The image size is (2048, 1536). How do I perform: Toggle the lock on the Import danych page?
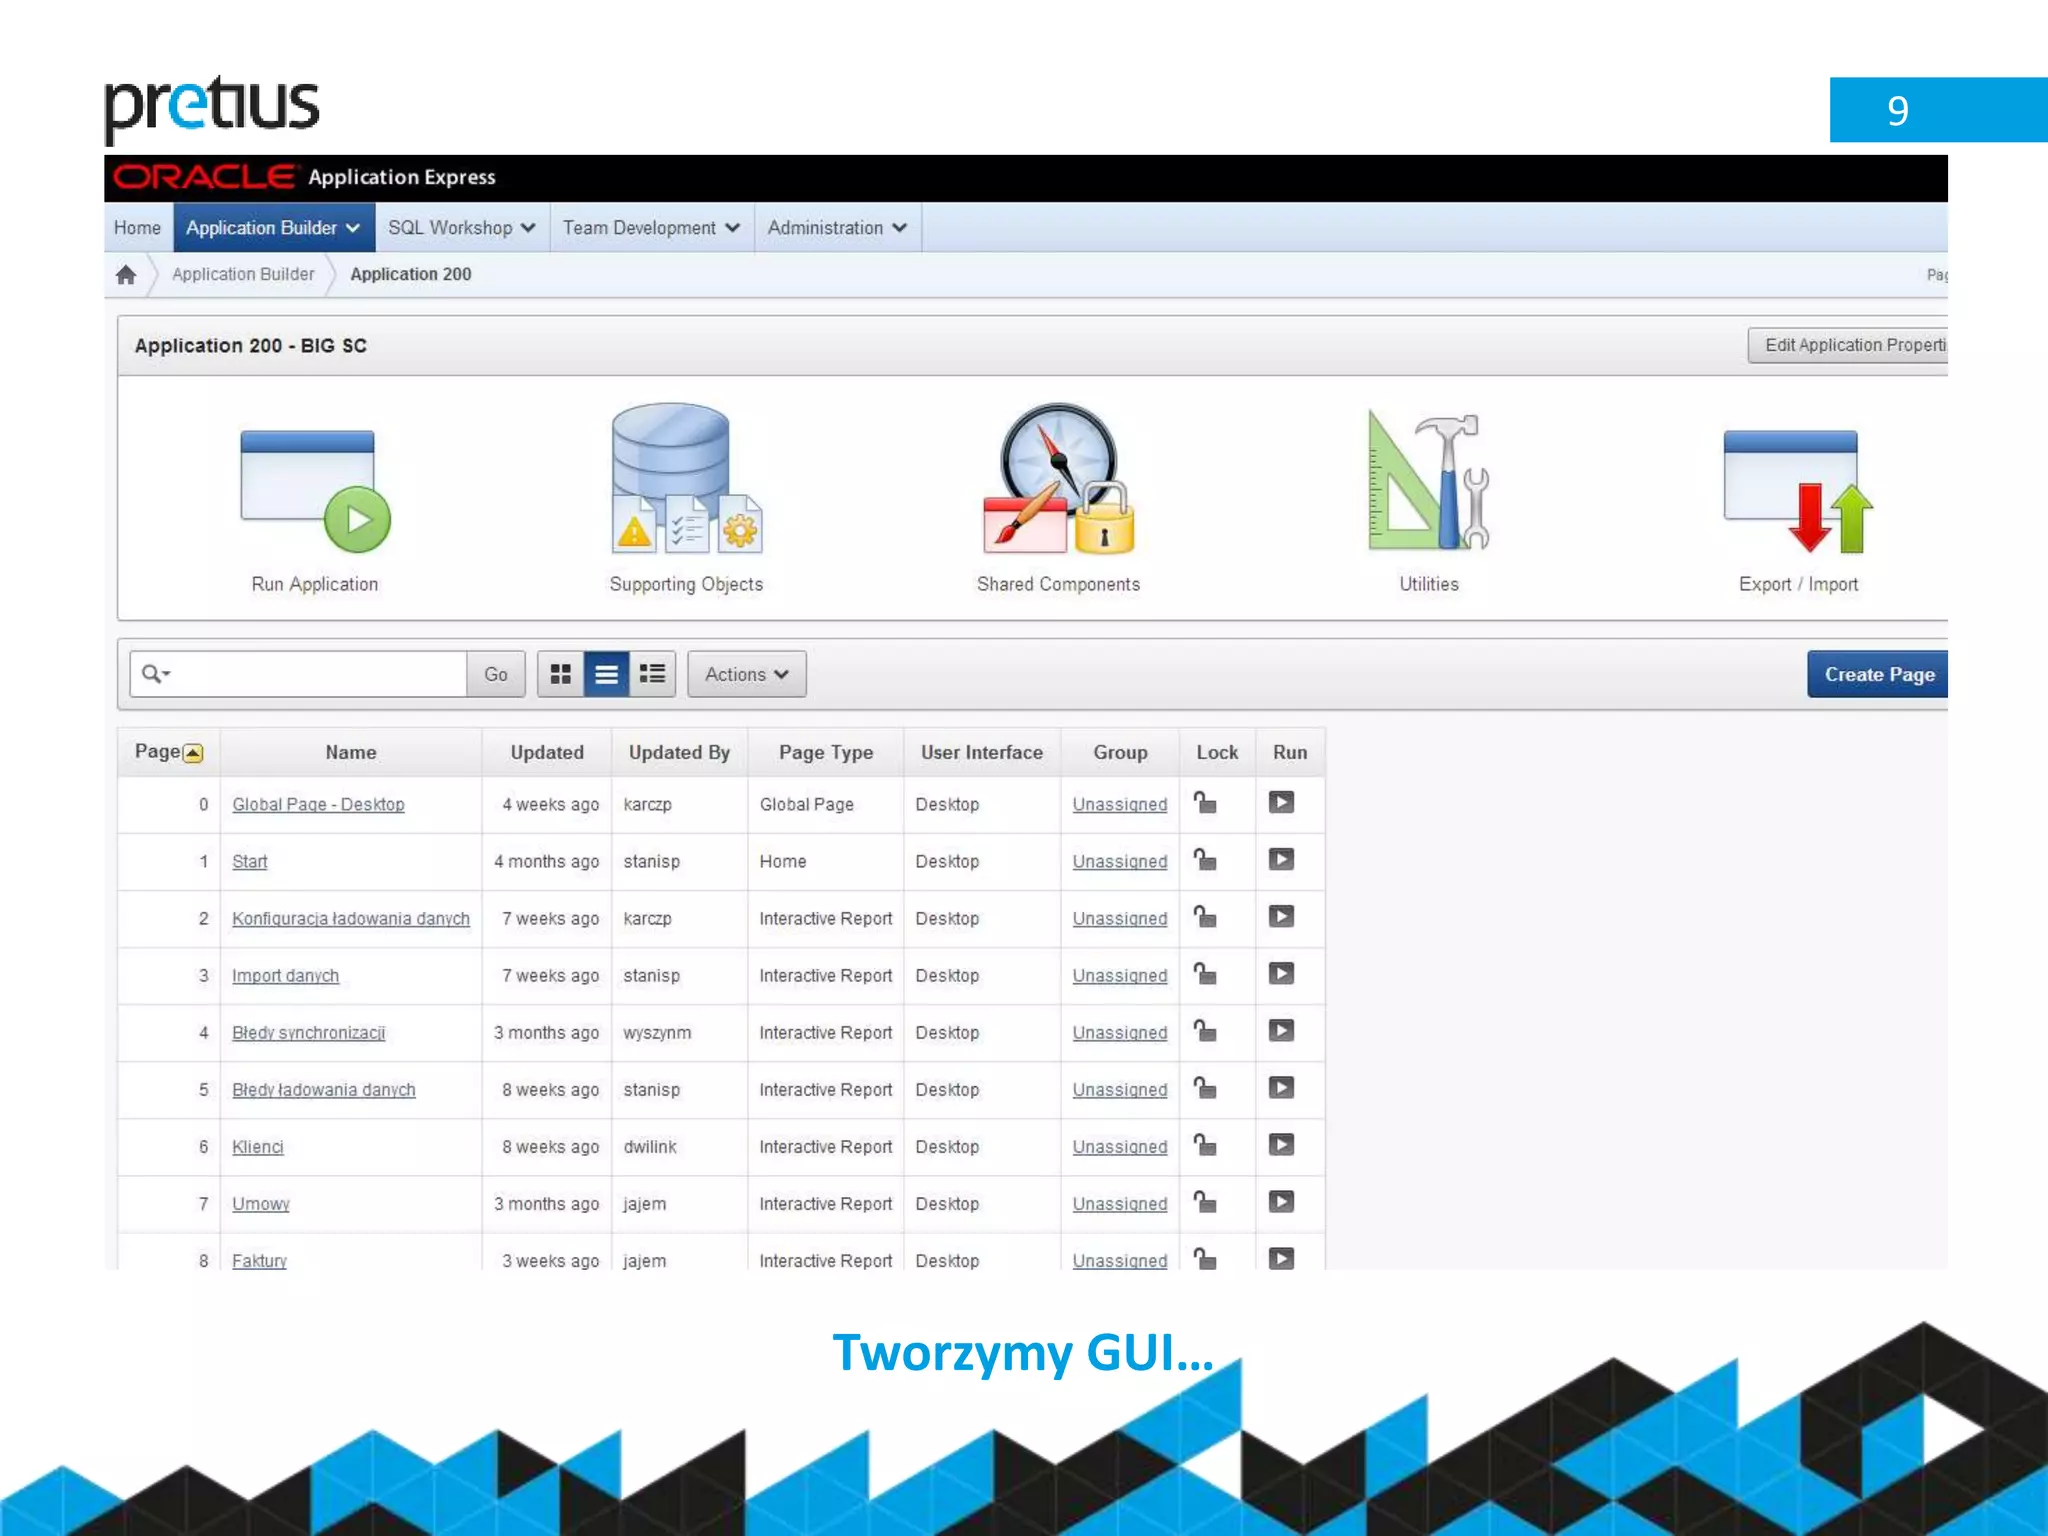[1206, 974]
